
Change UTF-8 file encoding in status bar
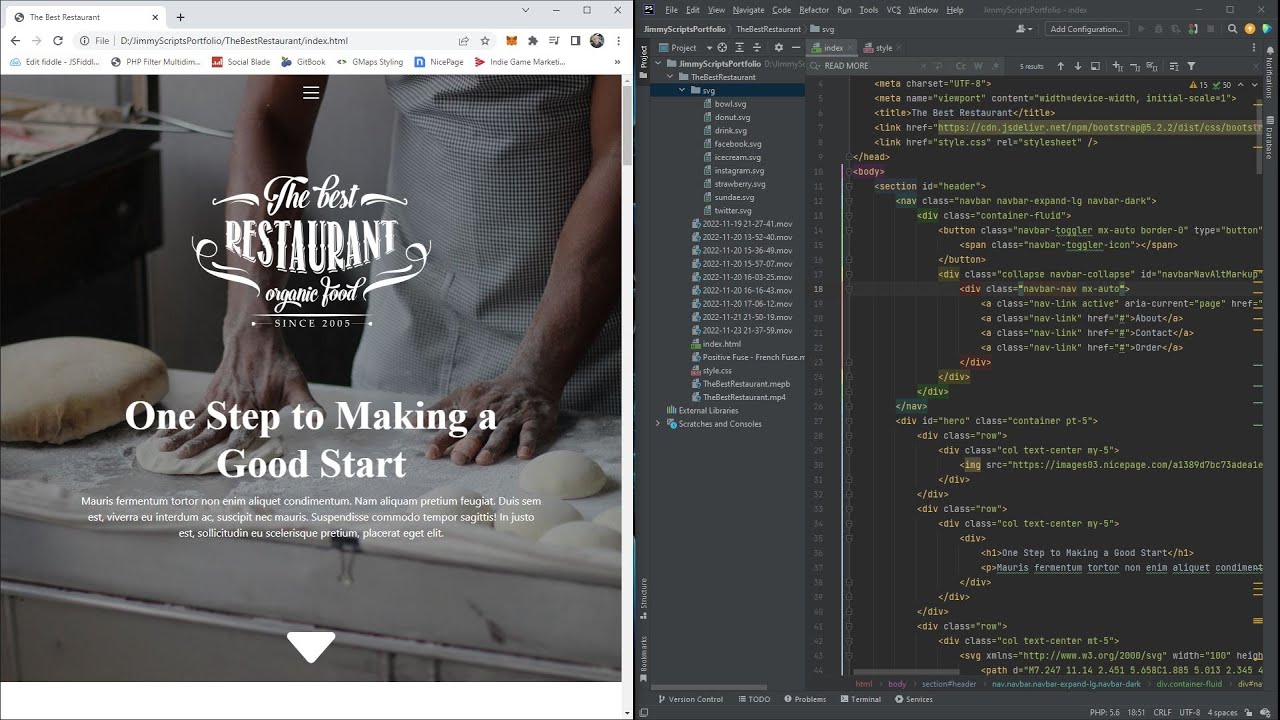tap(1189, 712)
